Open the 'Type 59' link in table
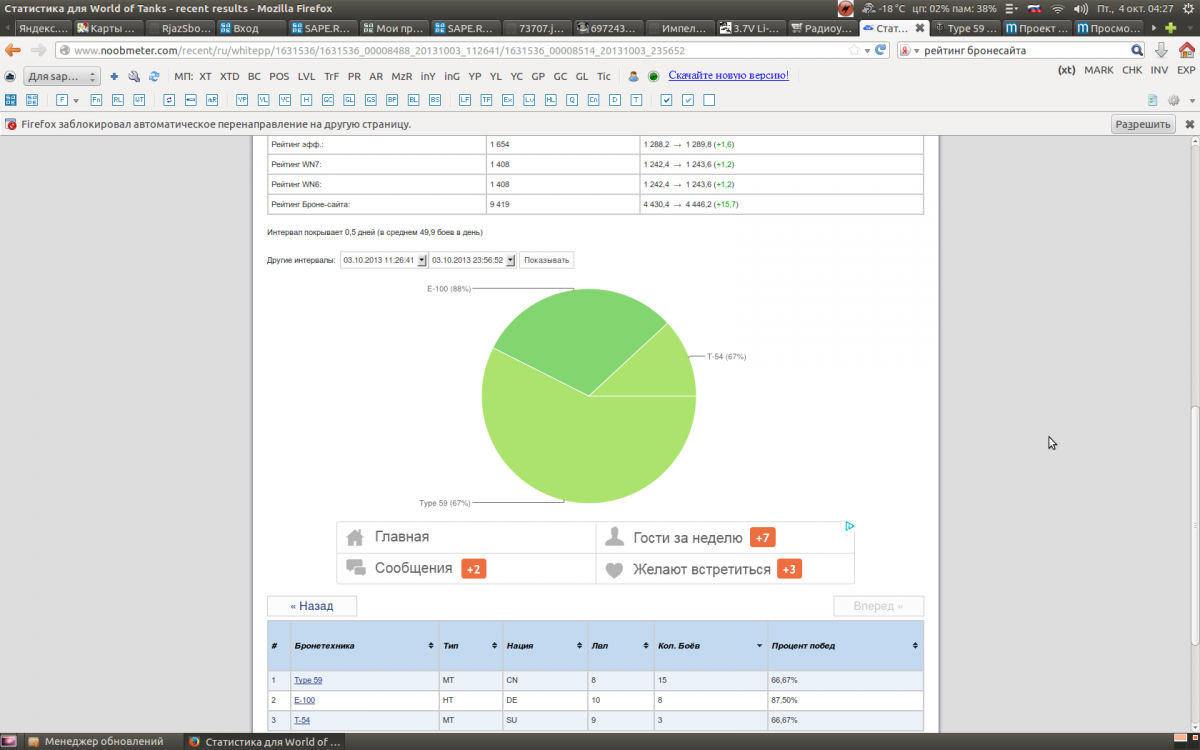The height and width of the screenshot is (750, 1200). tap(308, 680)
